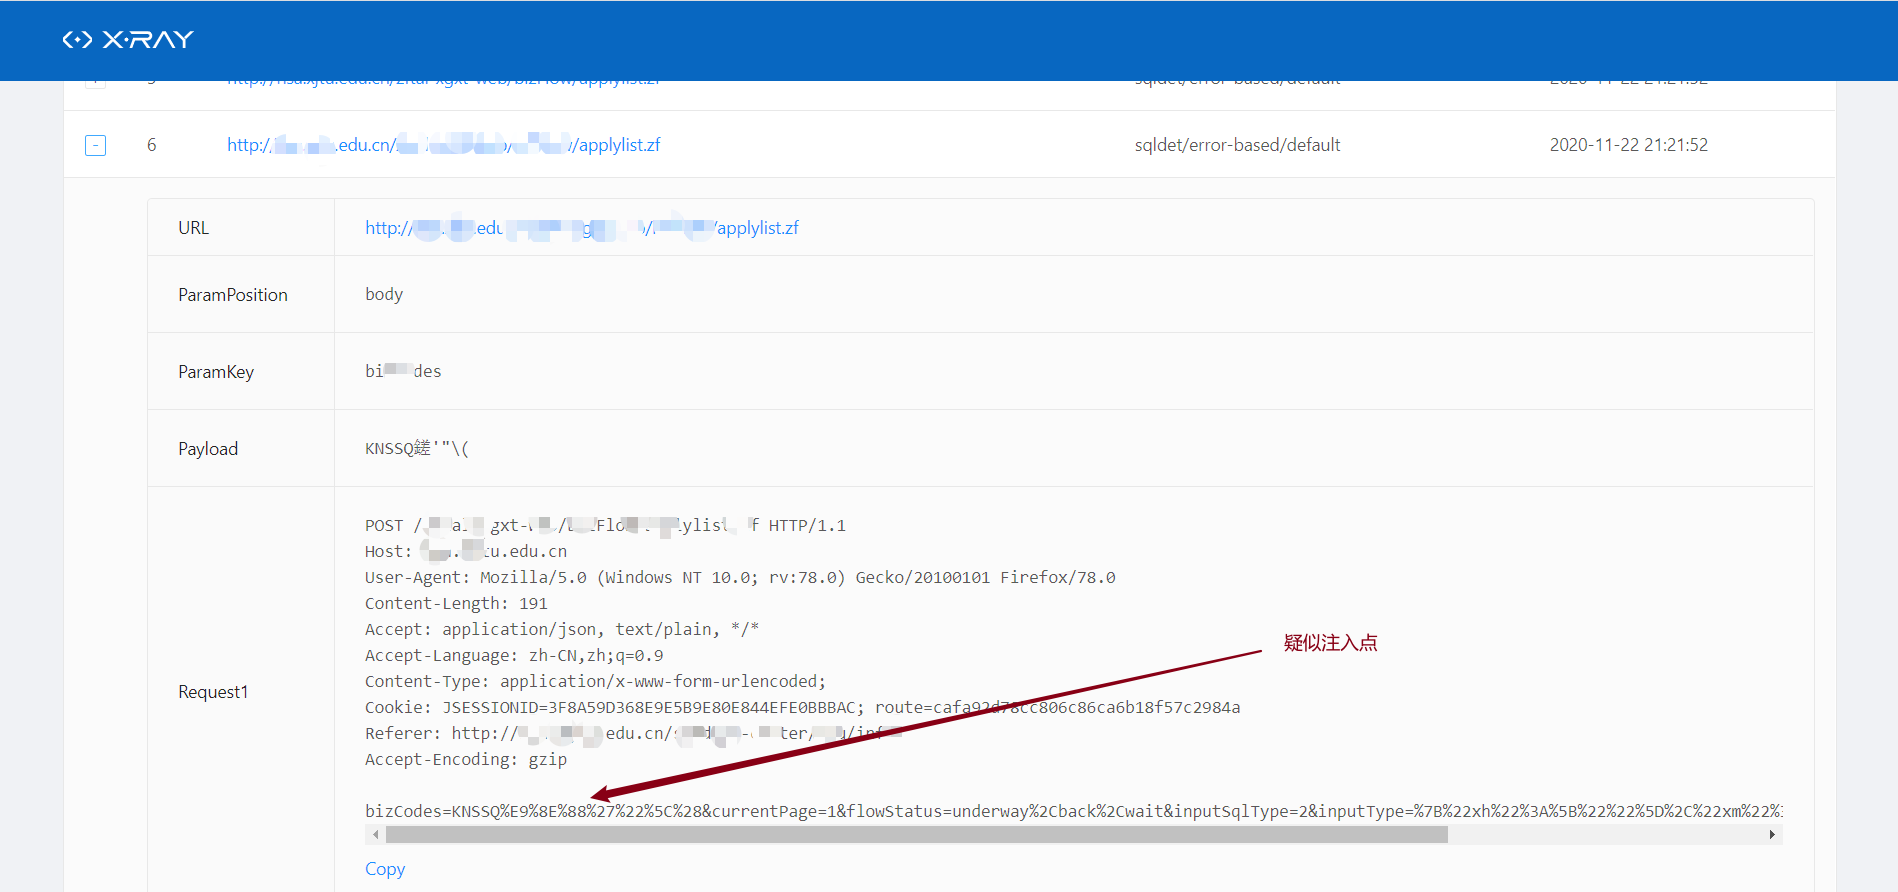The height and width of the screenshot is (892, 1898).
Task: Click the ParamPosition label
Action: (233, 294)
